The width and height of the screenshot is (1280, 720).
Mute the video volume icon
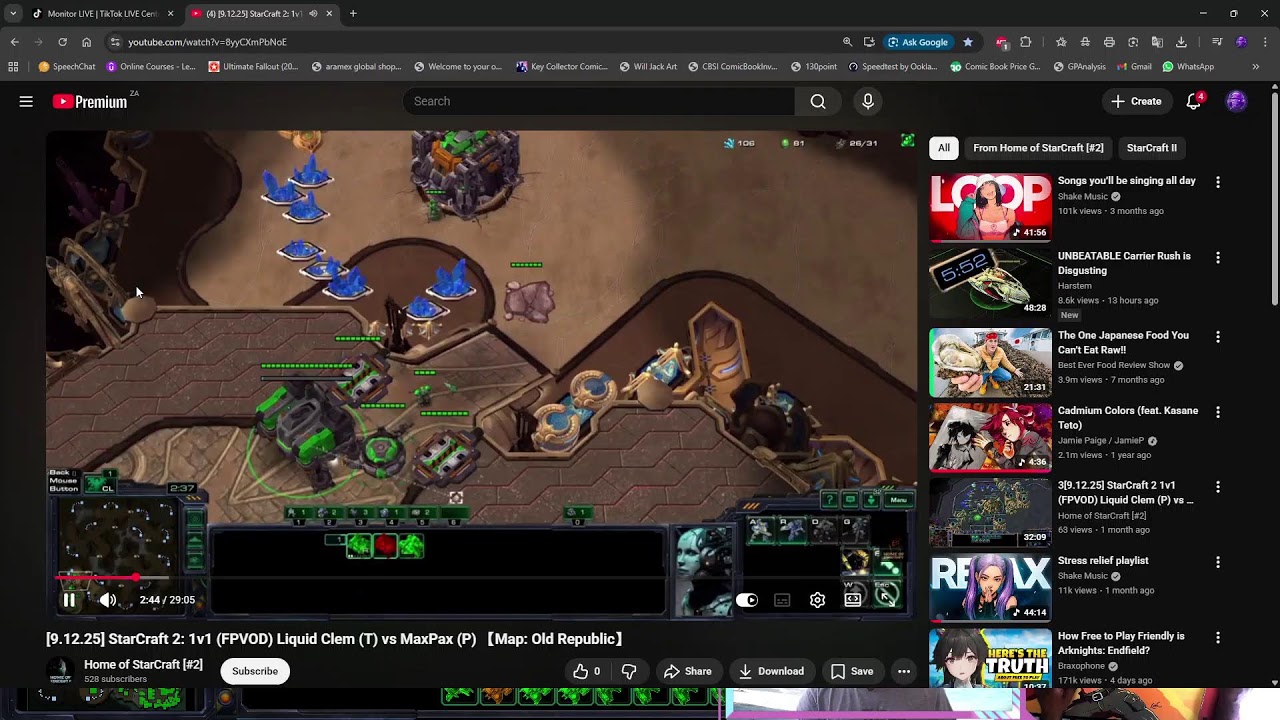point(107,600)
